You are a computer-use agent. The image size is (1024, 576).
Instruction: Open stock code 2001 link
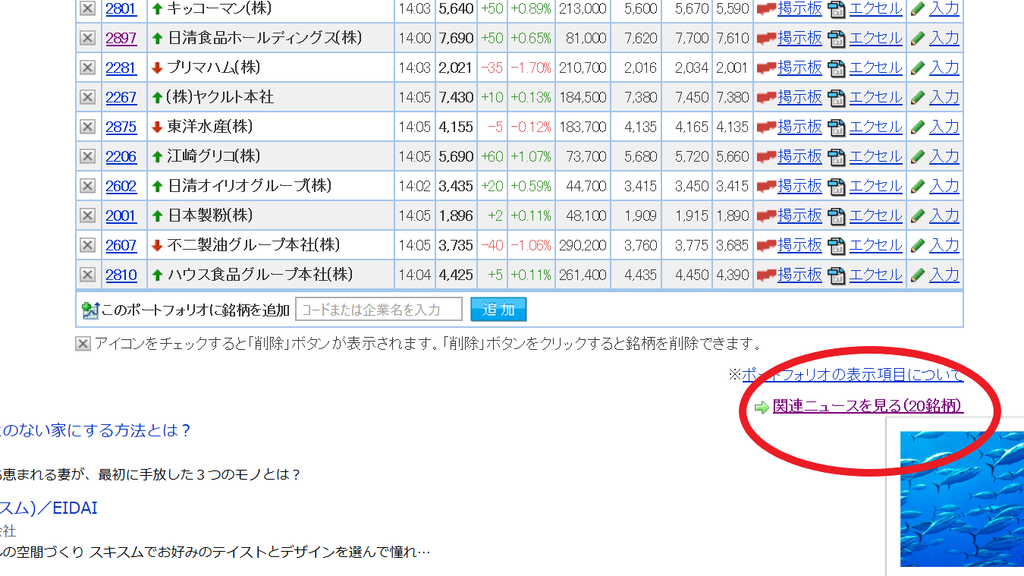click(x=121, y=216)
